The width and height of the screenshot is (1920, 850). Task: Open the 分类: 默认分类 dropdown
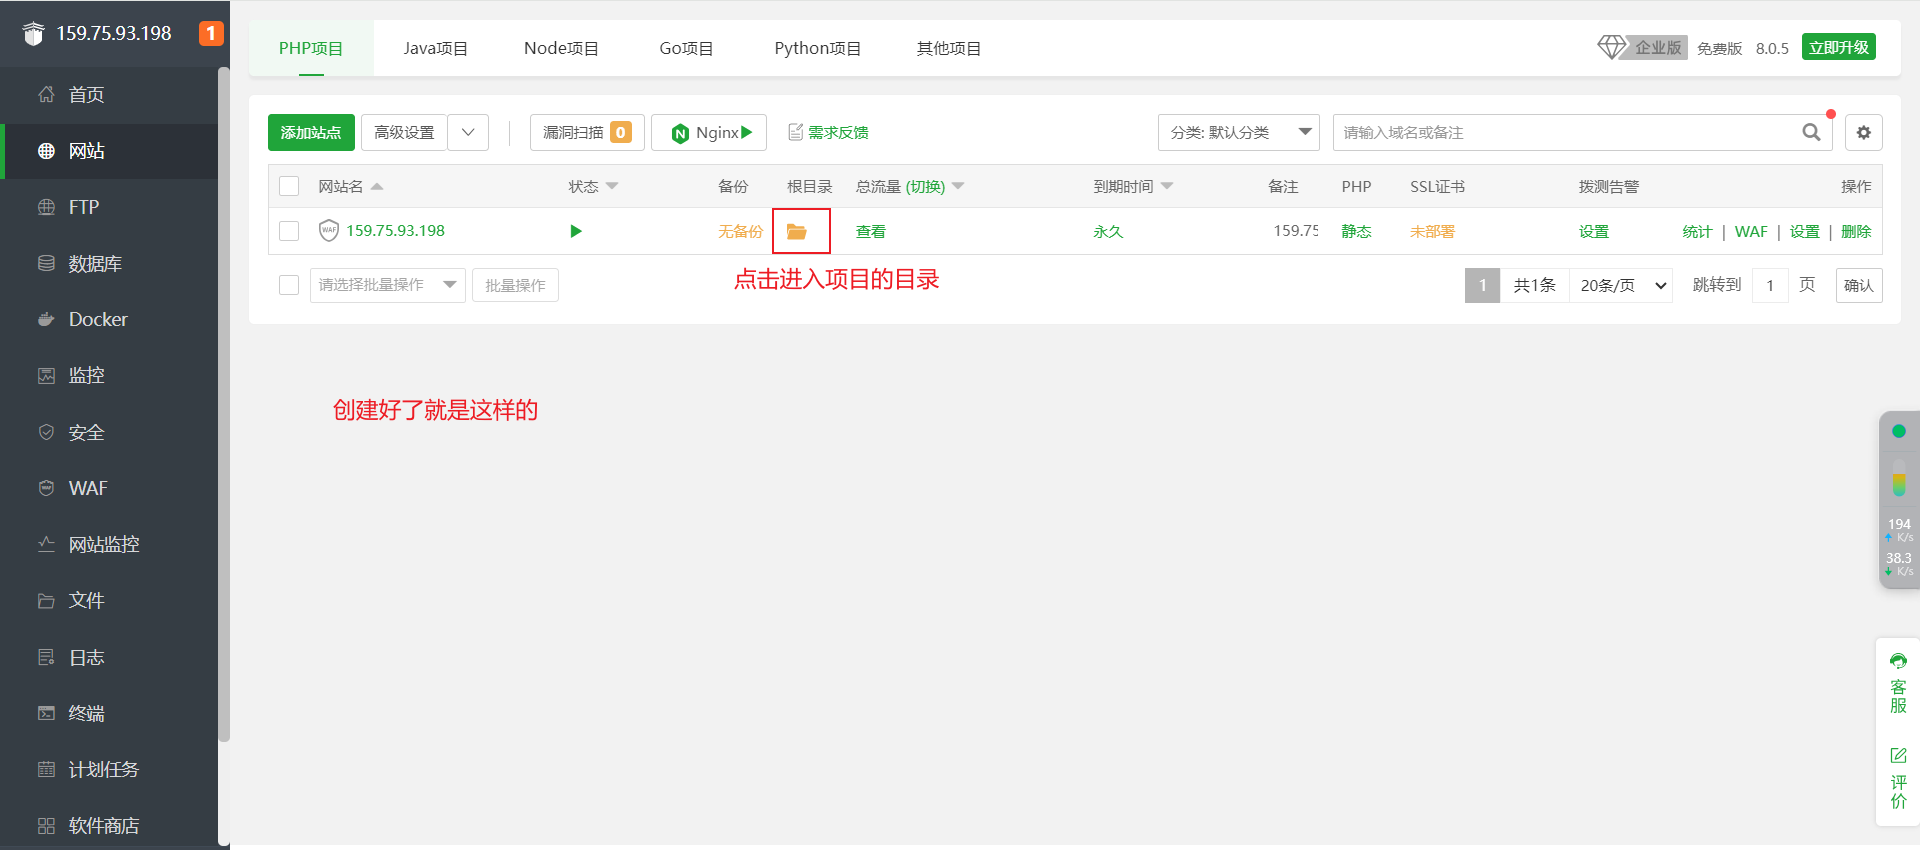(x=1239, y=132)
